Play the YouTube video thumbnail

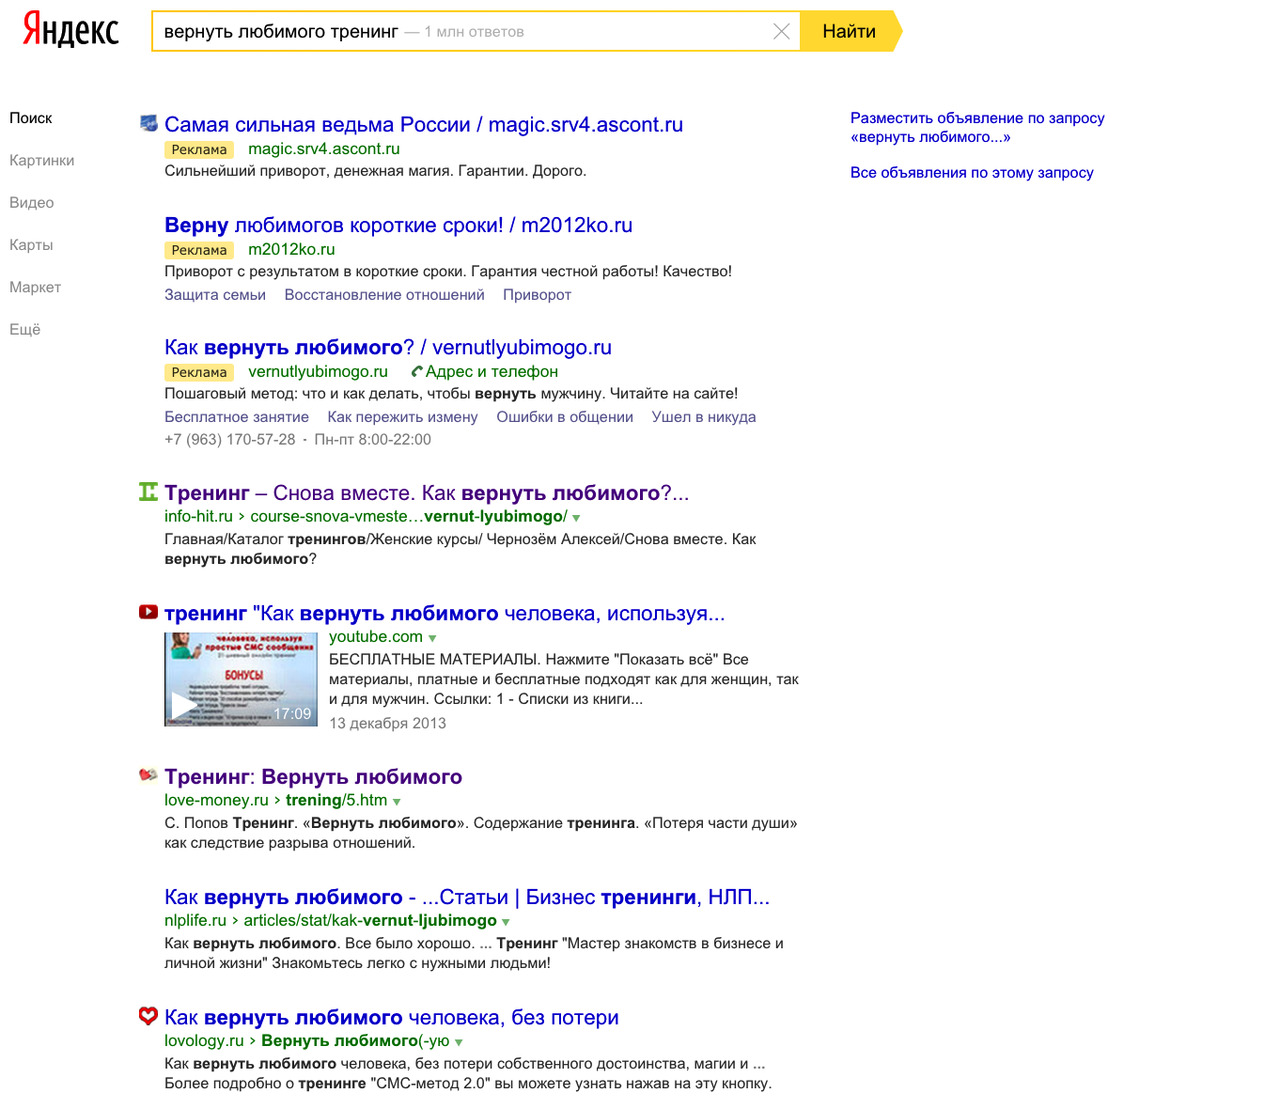(x=241, y=679)
